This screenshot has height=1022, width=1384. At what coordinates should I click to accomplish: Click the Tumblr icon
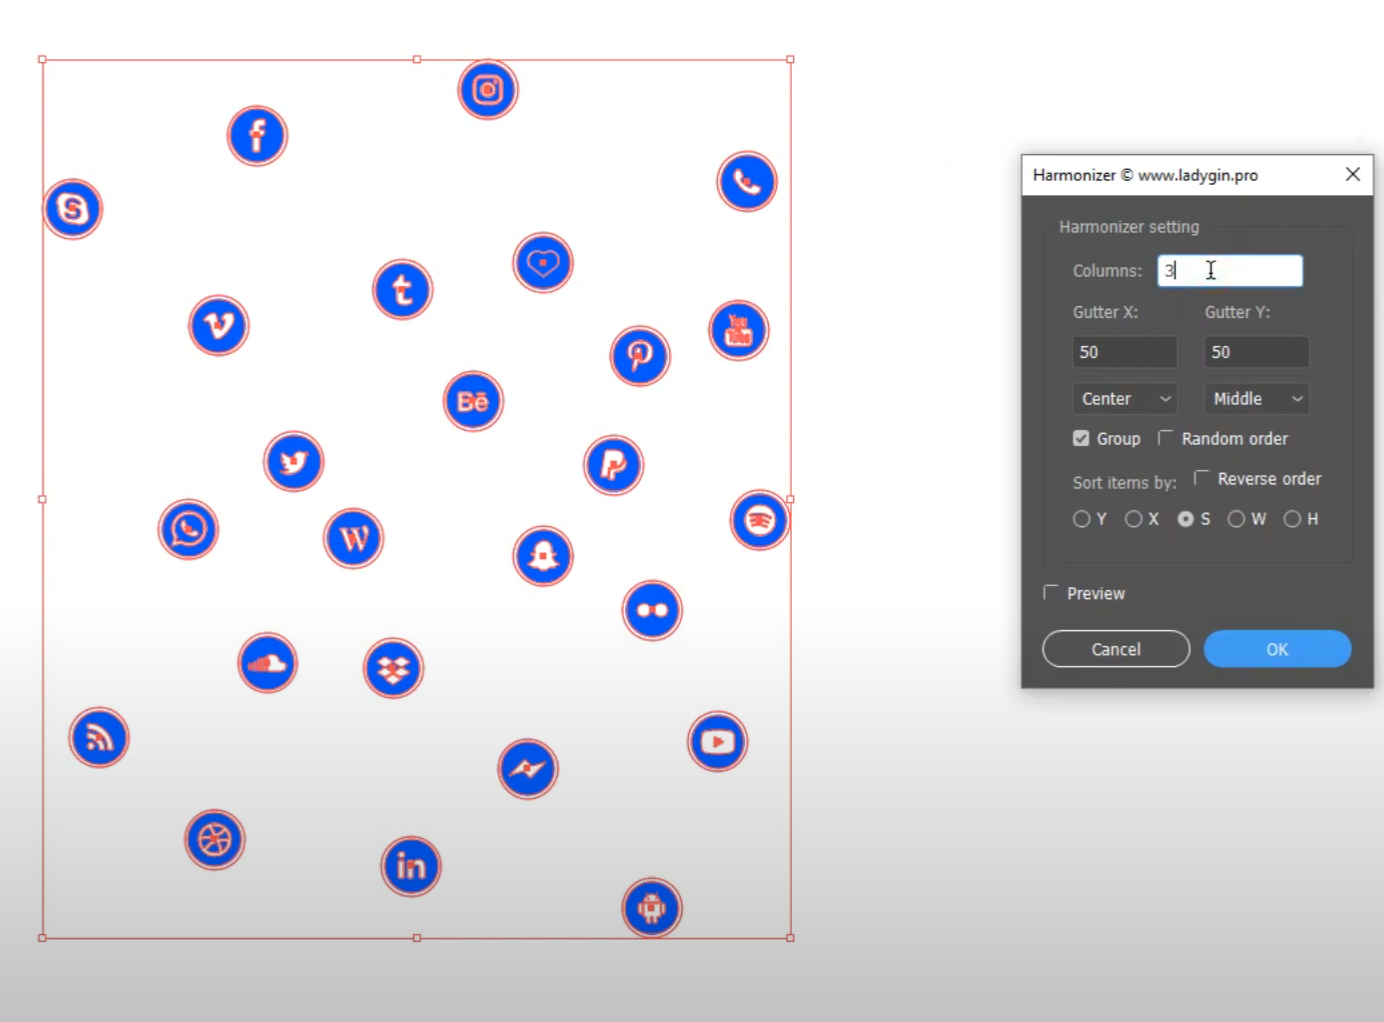point(403,290)
